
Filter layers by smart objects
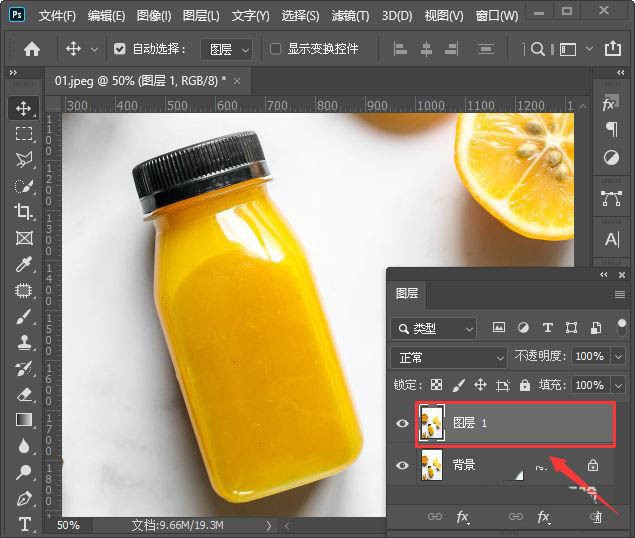[596, 327]
